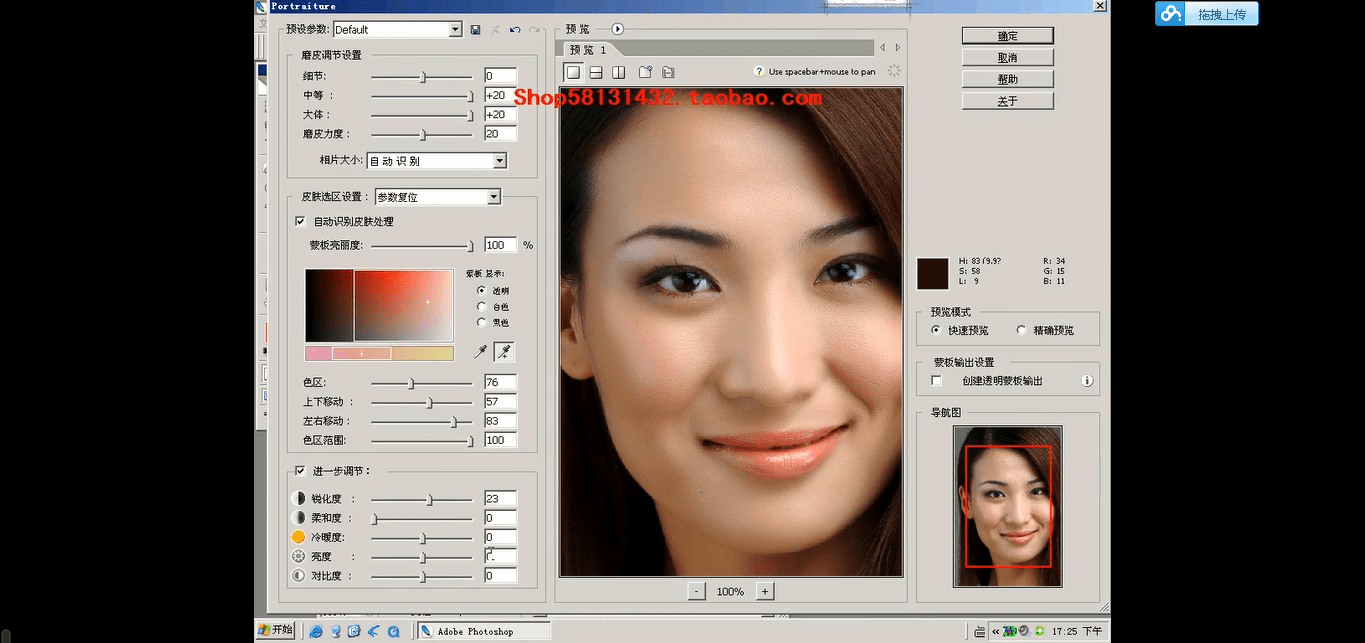The height and width of the screenshot is (643, 1365).
Task: Toggle the 自动识别皮肤处理 checkbox
Action: pos(300,222)
